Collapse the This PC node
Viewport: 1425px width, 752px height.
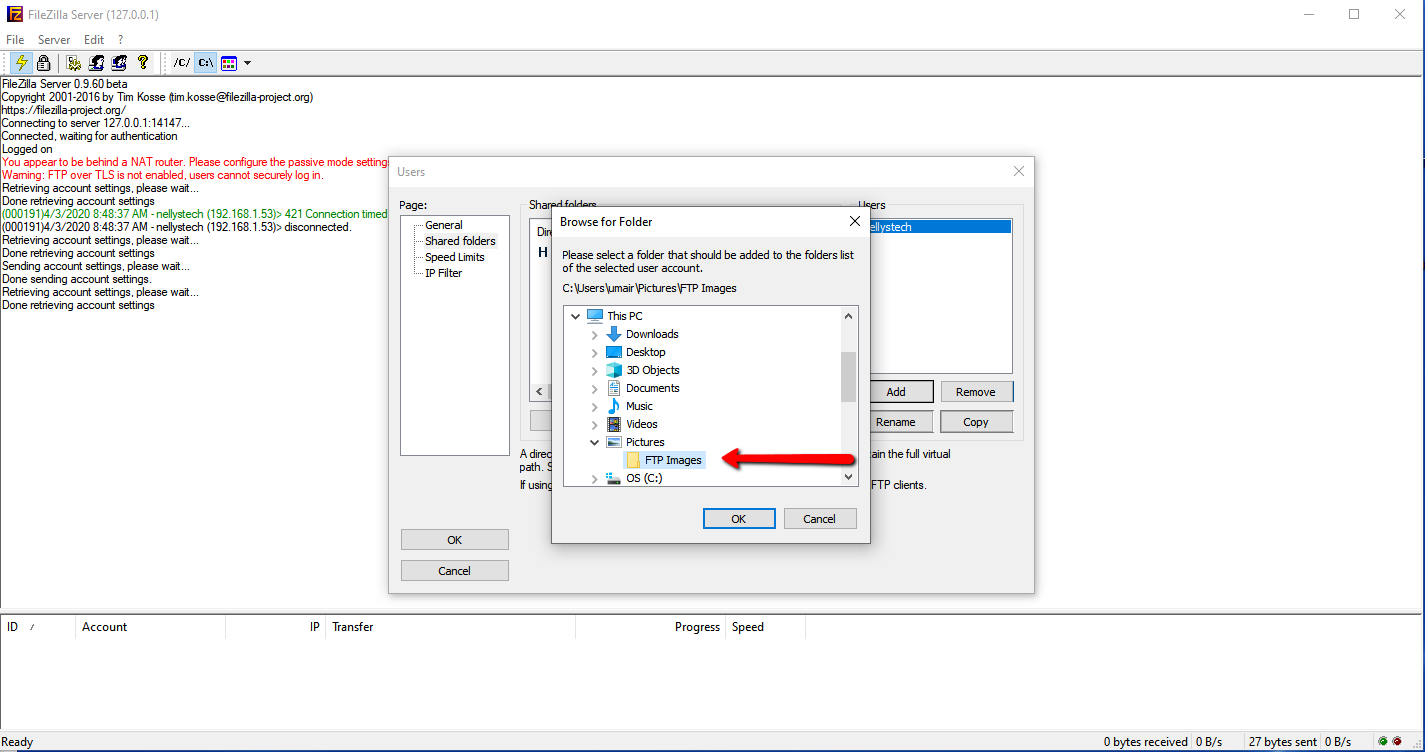(575, 316)
